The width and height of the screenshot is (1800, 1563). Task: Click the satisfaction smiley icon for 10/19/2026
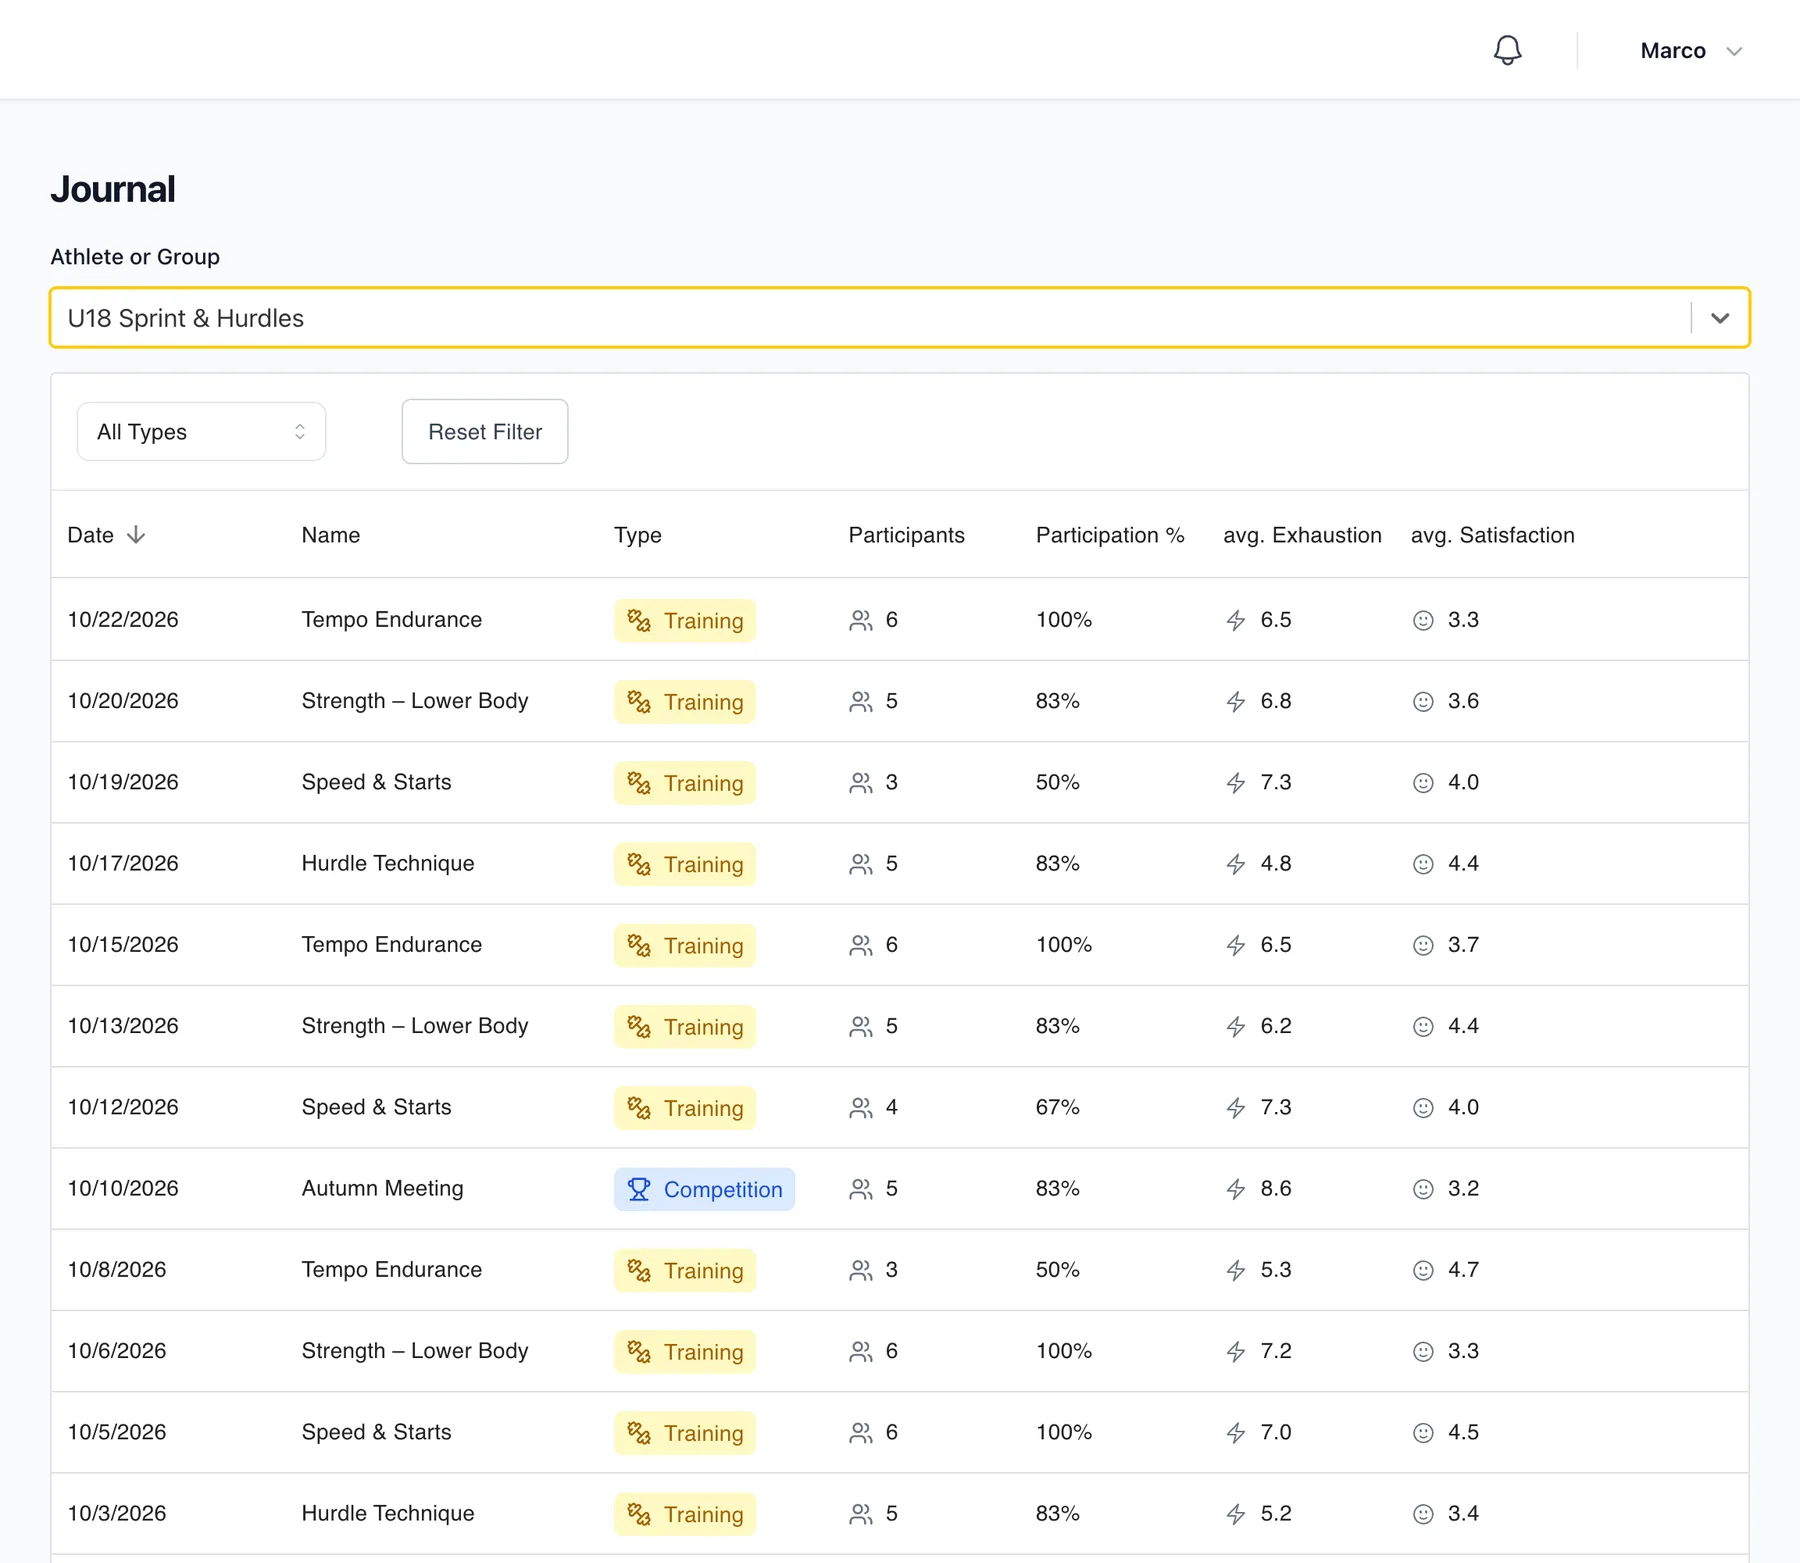point(1423,783)
